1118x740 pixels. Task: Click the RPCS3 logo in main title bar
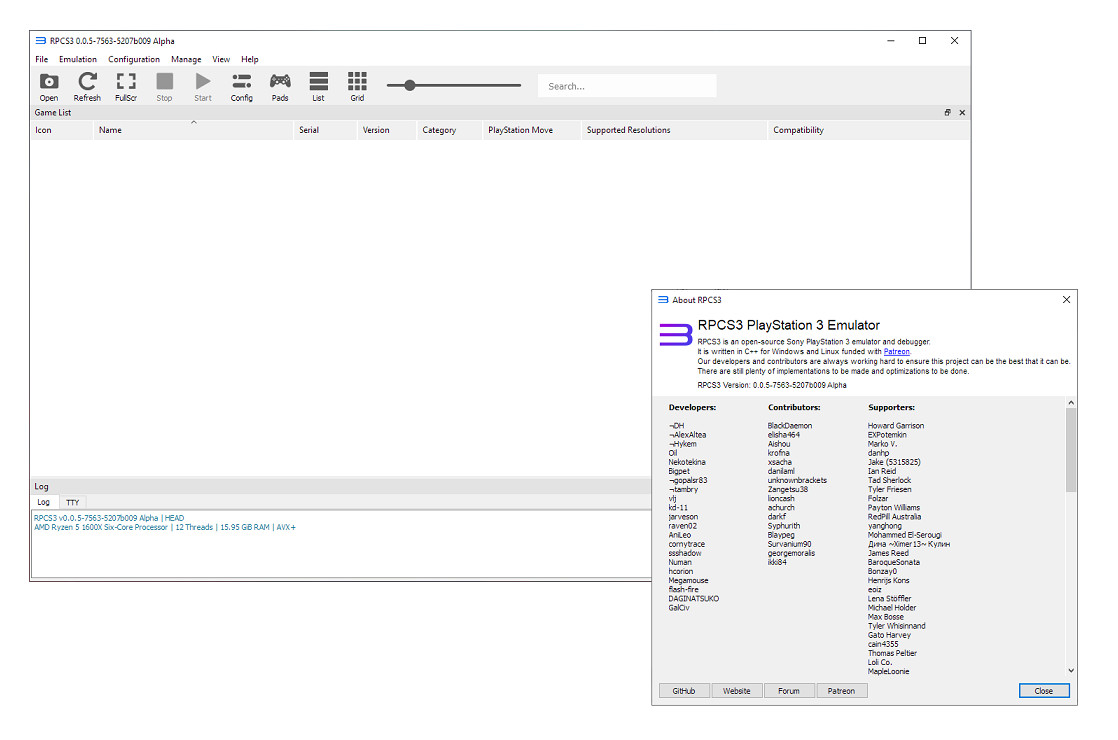click(x=41, y=41)
